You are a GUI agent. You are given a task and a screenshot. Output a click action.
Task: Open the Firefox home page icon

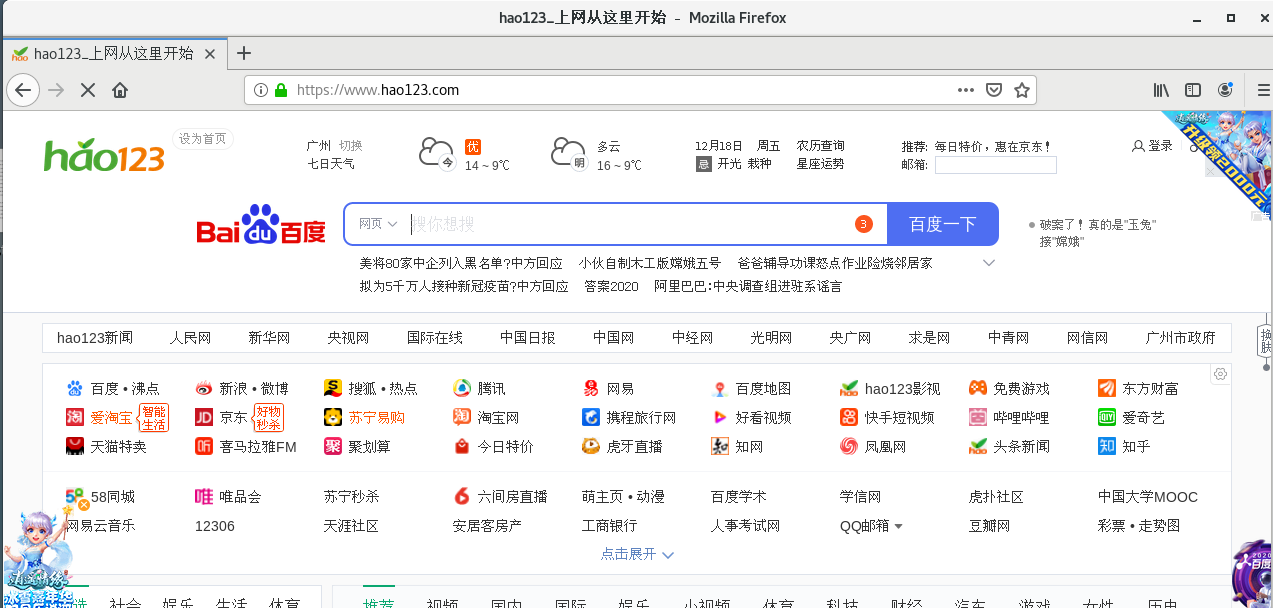pos(120,90)
